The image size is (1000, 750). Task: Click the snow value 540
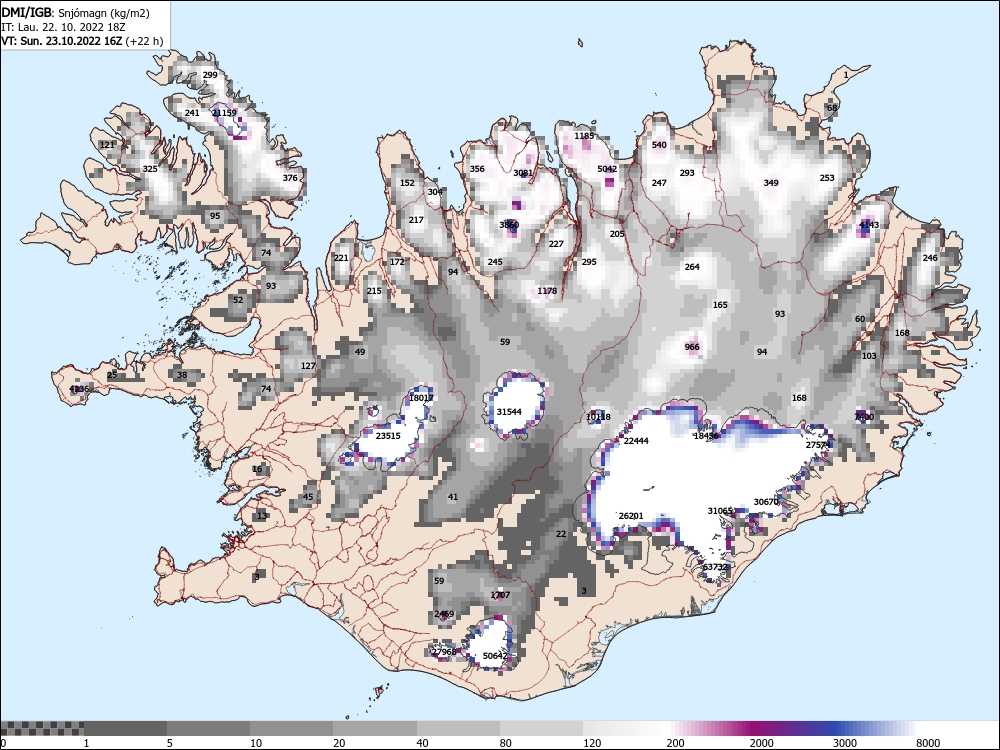pos(659,145)
